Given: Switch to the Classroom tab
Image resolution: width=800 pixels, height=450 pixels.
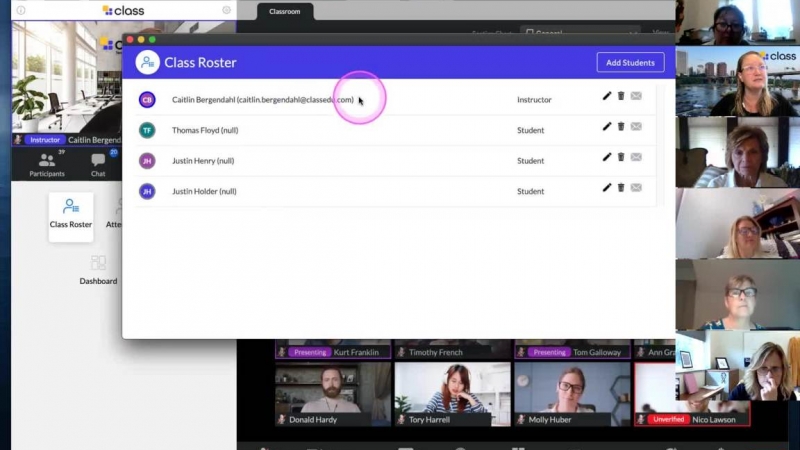Looking at the screenshot, I should [x=285, y=11].
